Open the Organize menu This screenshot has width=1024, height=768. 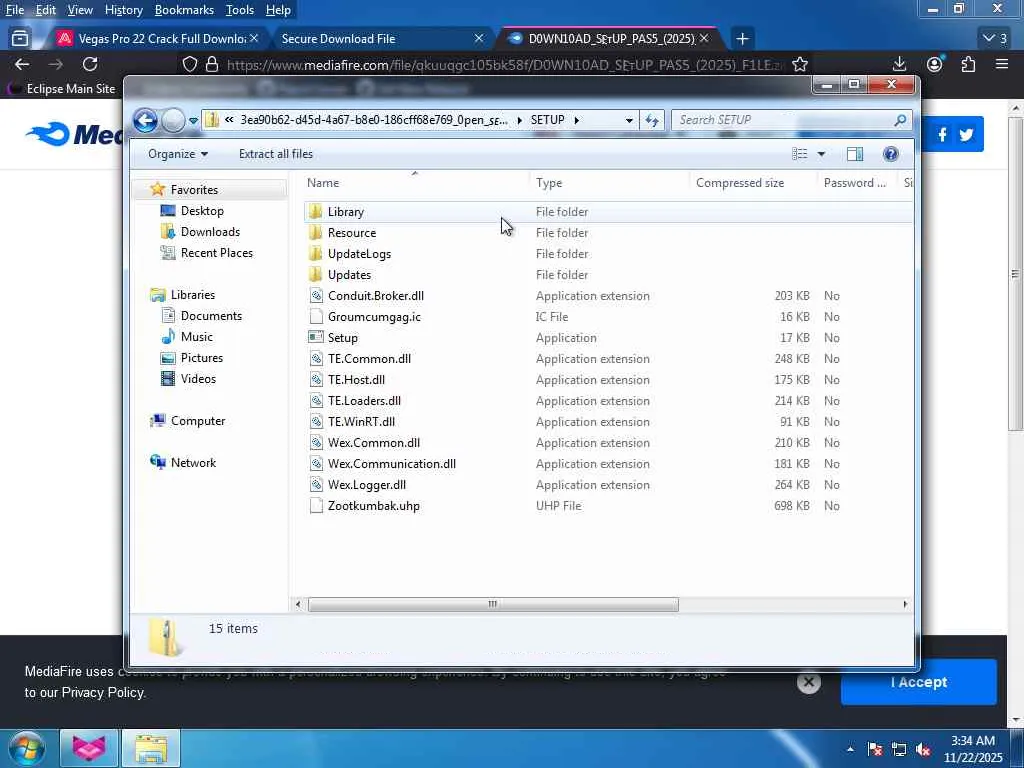[x=178, y=154]
